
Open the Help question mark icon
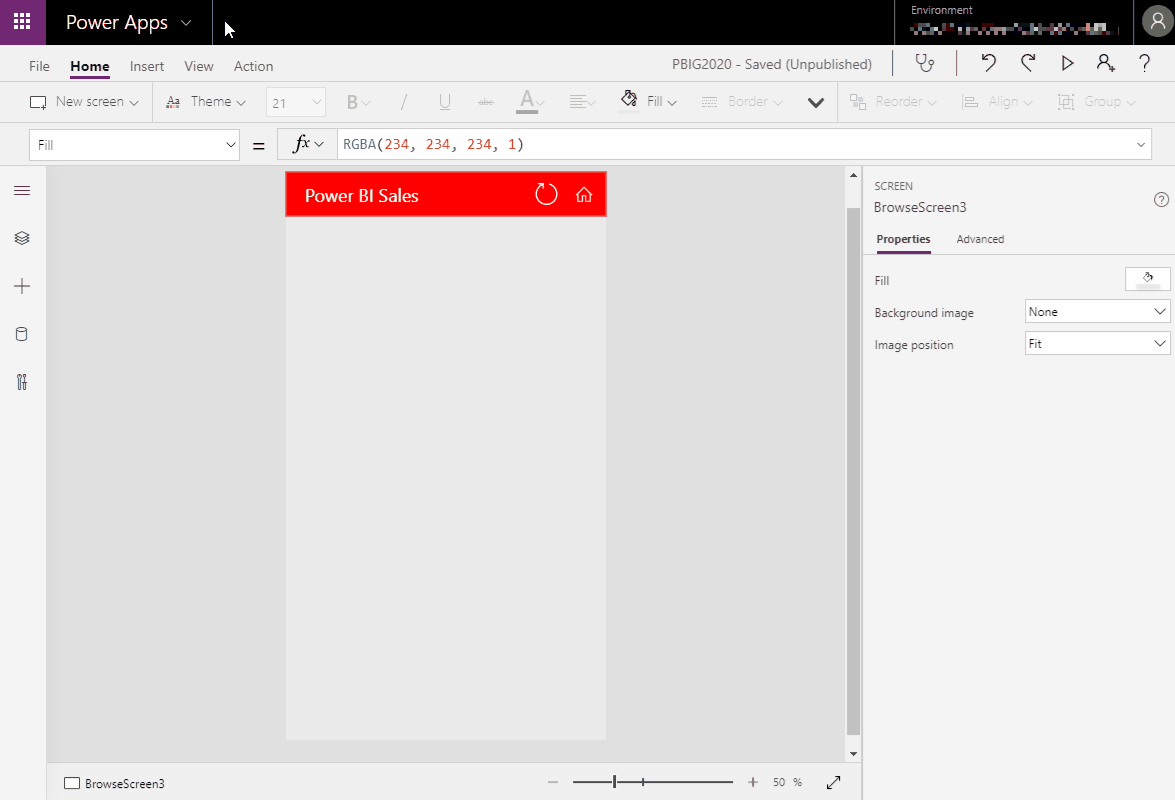(1144, 64)
